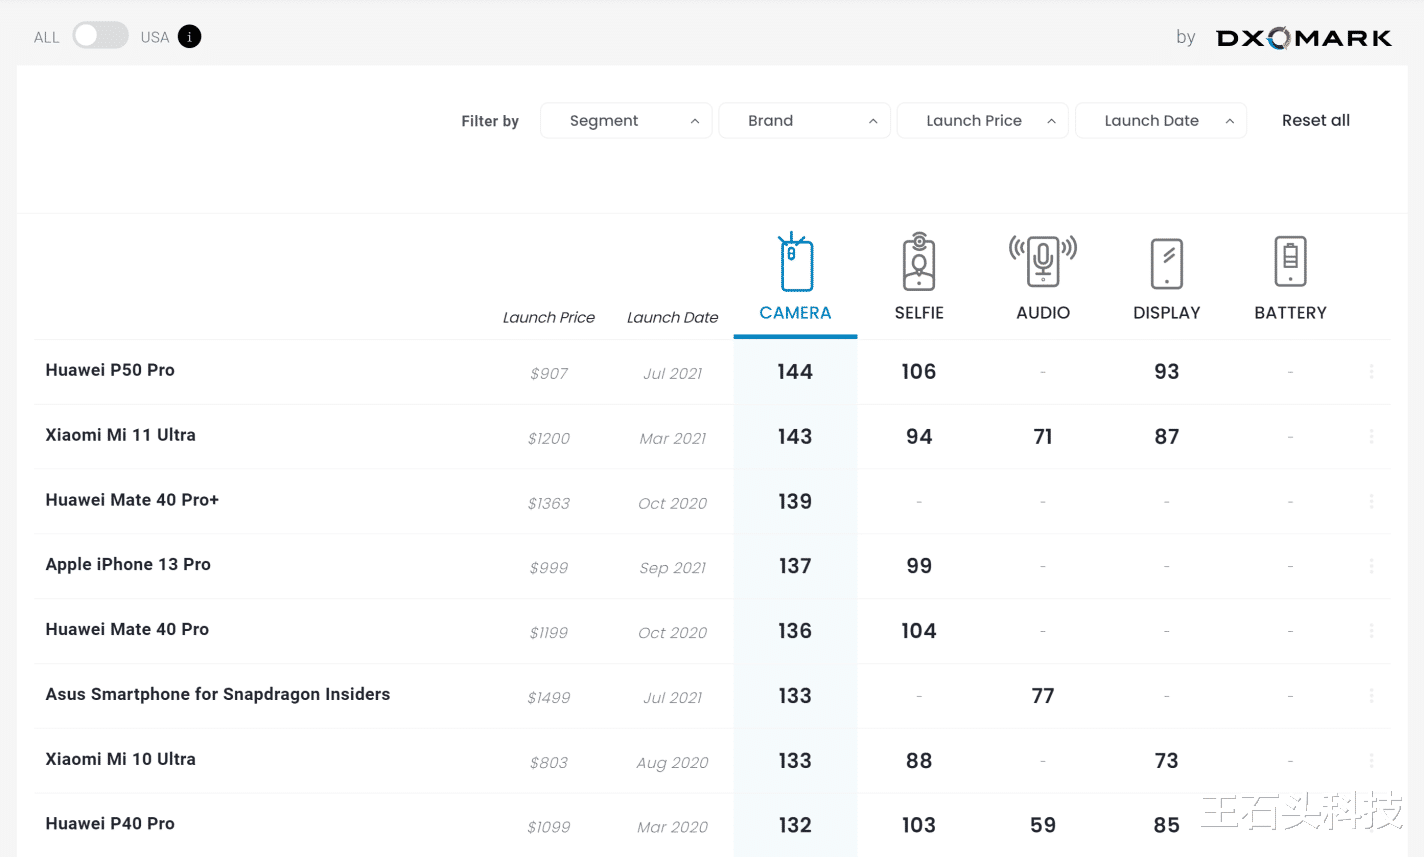Click audio score 71

tap(1043, 437)
